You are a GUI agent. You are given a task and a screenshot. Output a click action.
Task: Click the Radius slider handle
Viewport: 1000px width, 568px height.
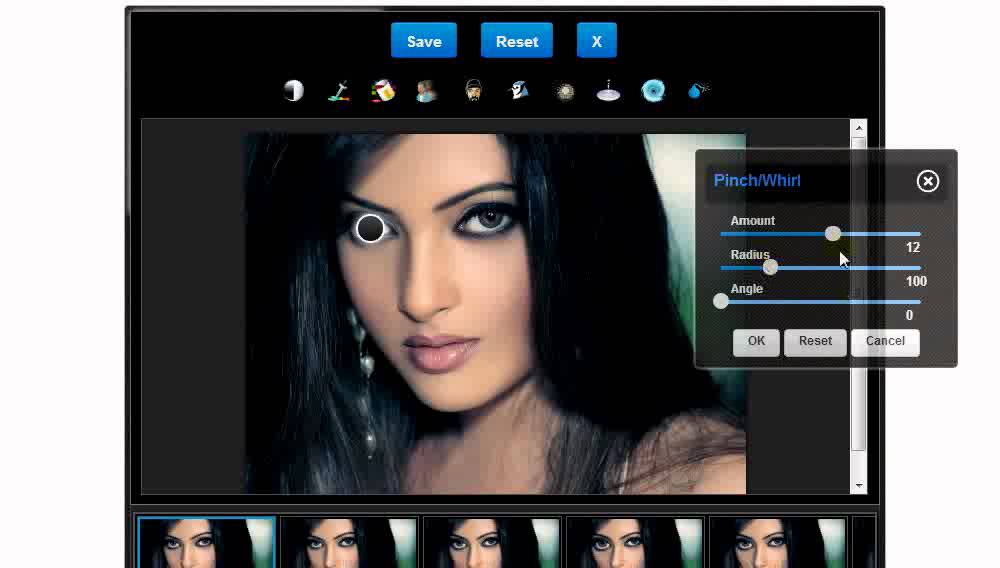[770, 267]
